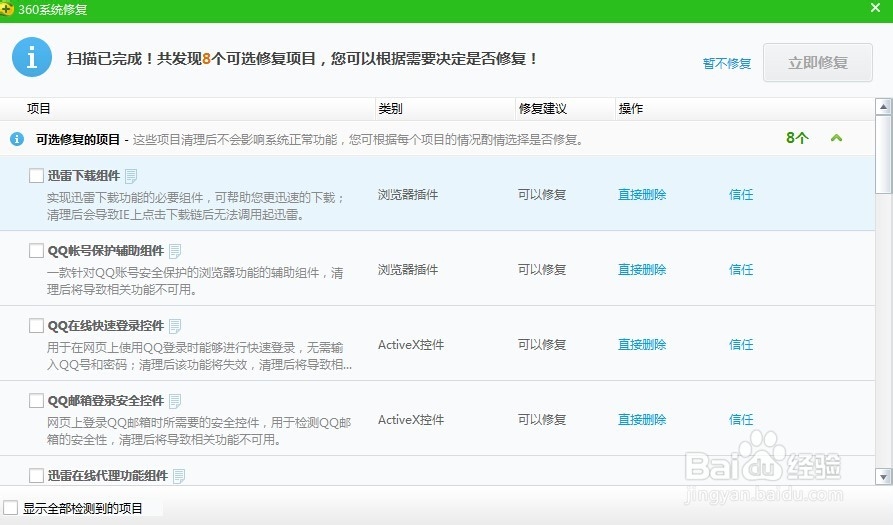This screenshot has width=893, height=525.
Task: Check the QQ在线快速登录控件 checkbox
Action: click(x=36, y=326)
